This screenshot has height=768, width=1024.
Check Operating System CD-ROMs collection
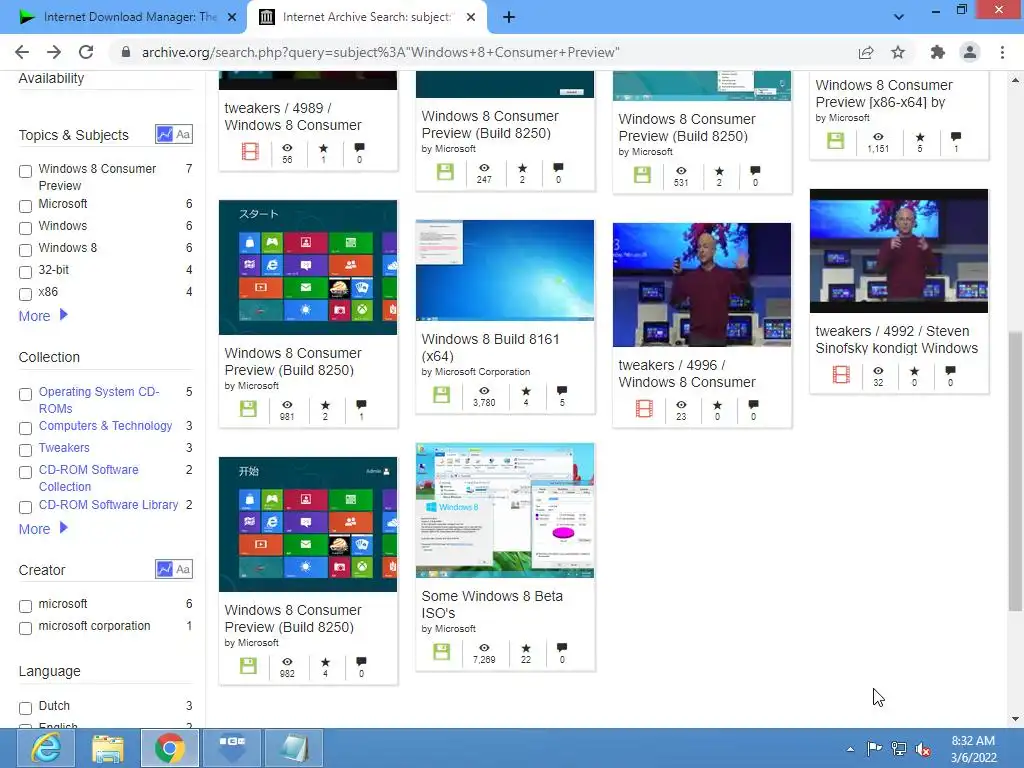[x=25, y=394]
